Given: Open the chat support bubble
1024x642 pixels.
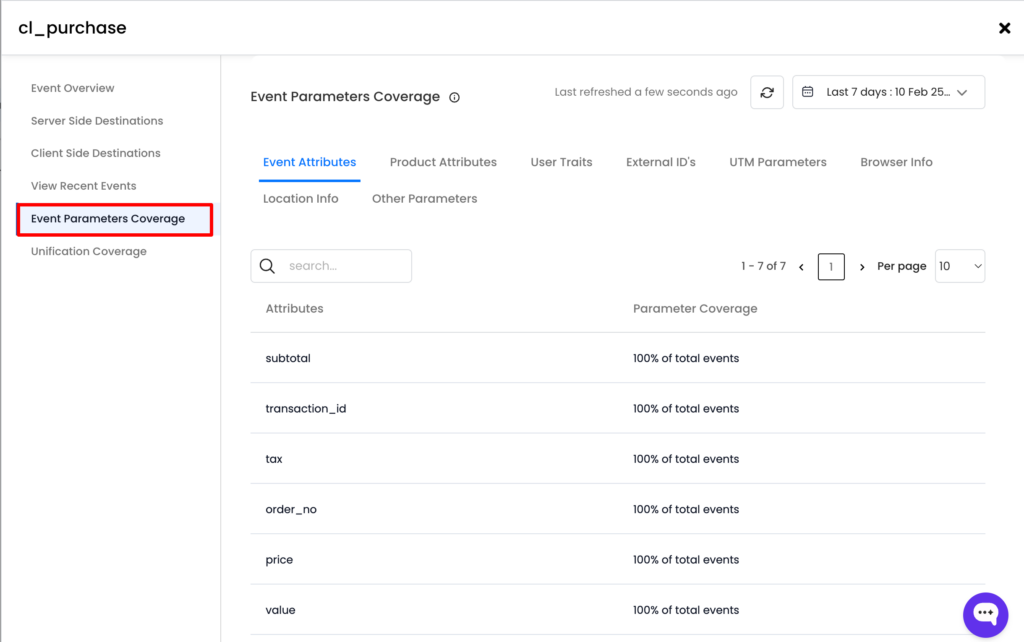Looking at the screenshot, I should 985,615.
